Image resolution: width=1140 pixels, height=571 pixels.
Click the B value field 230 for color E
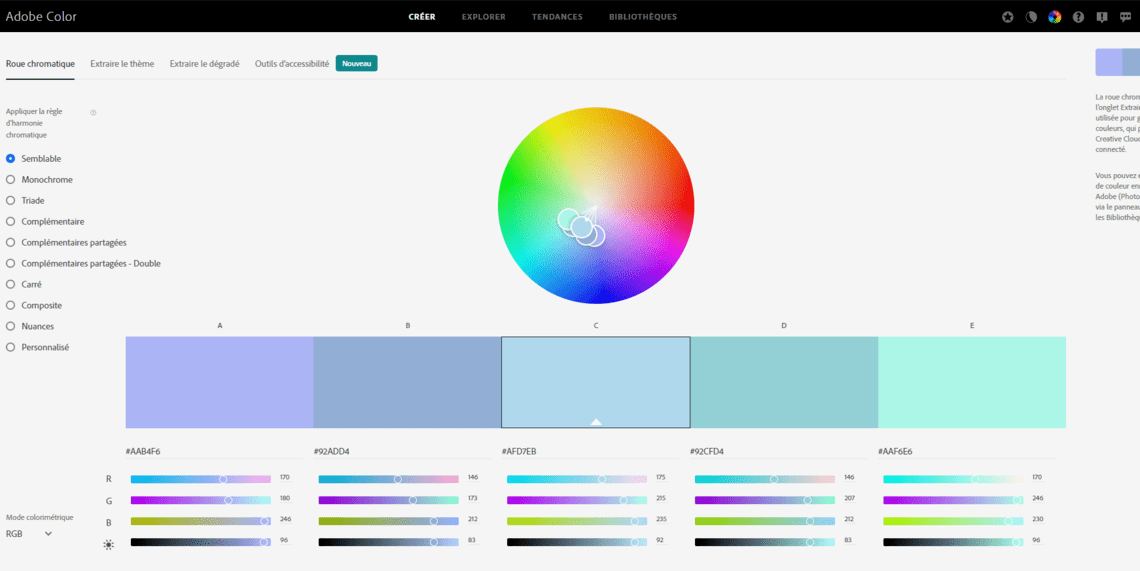pyautogui.click(x=1037, y=520)
